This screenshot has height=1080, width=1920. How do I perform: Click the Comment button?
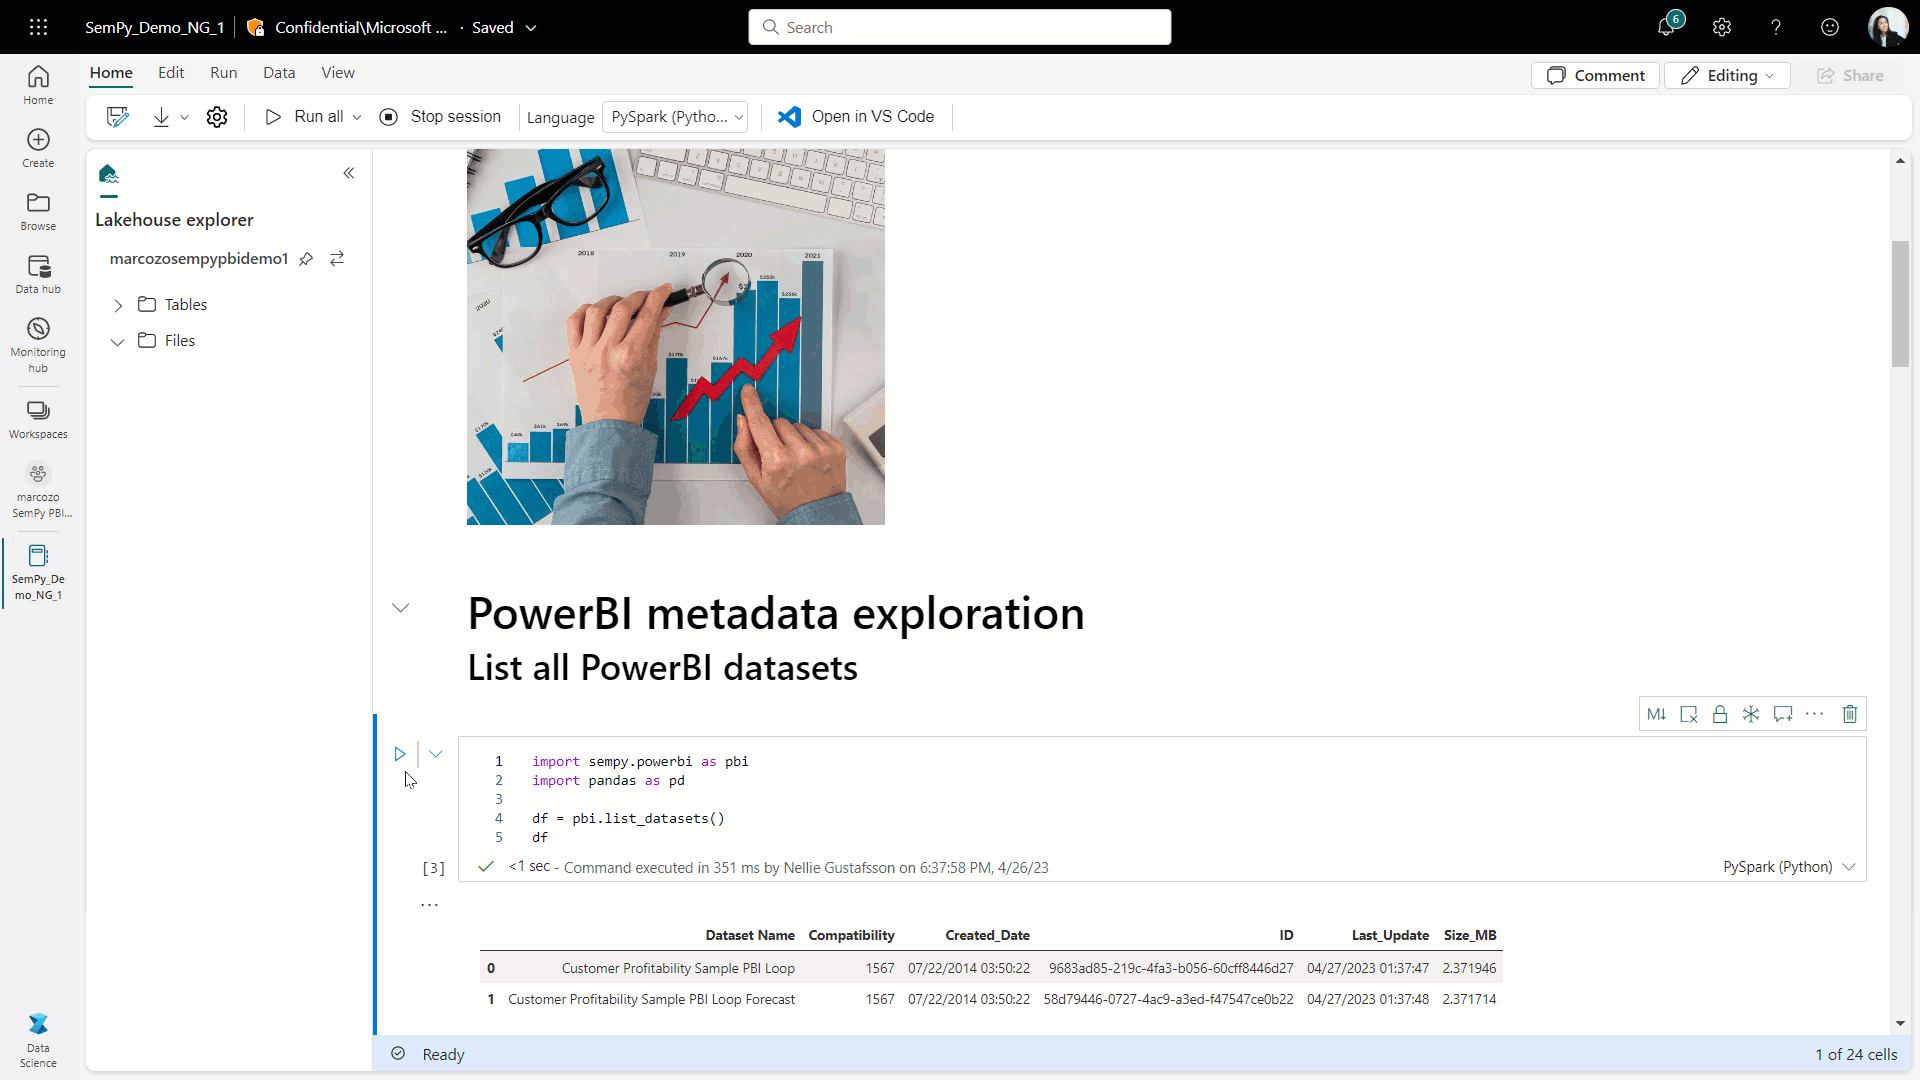(x=1595, y=76)
